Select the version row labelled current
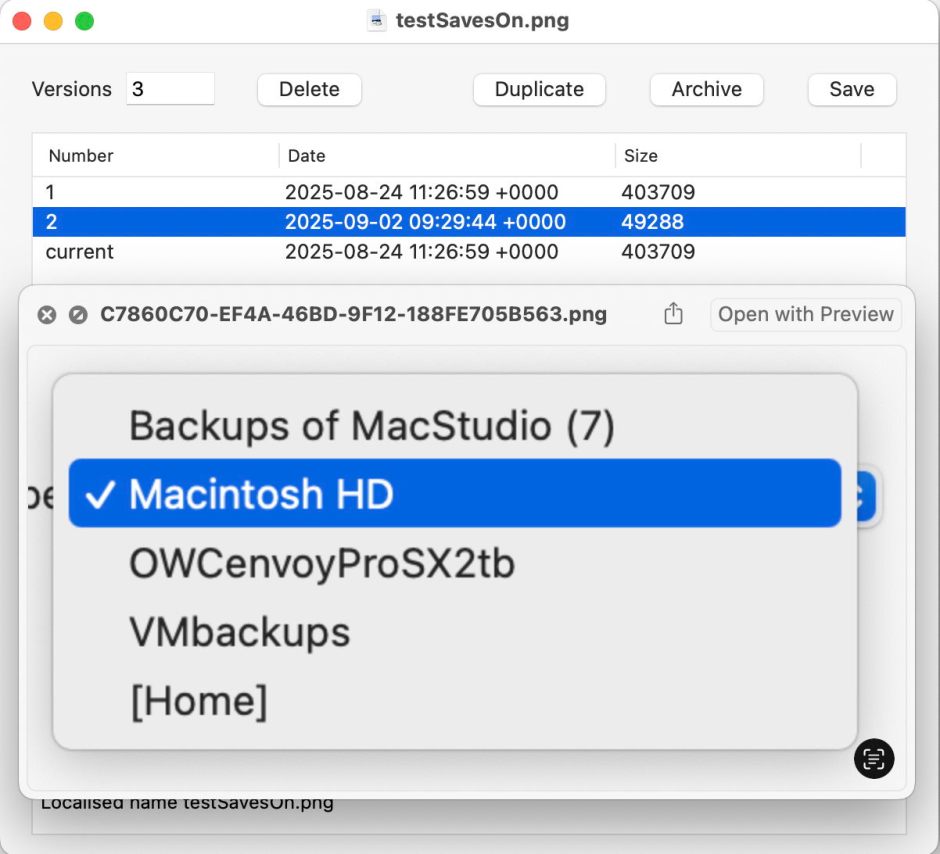The width and height of the screenshot is (940, 854). [469, 252]
